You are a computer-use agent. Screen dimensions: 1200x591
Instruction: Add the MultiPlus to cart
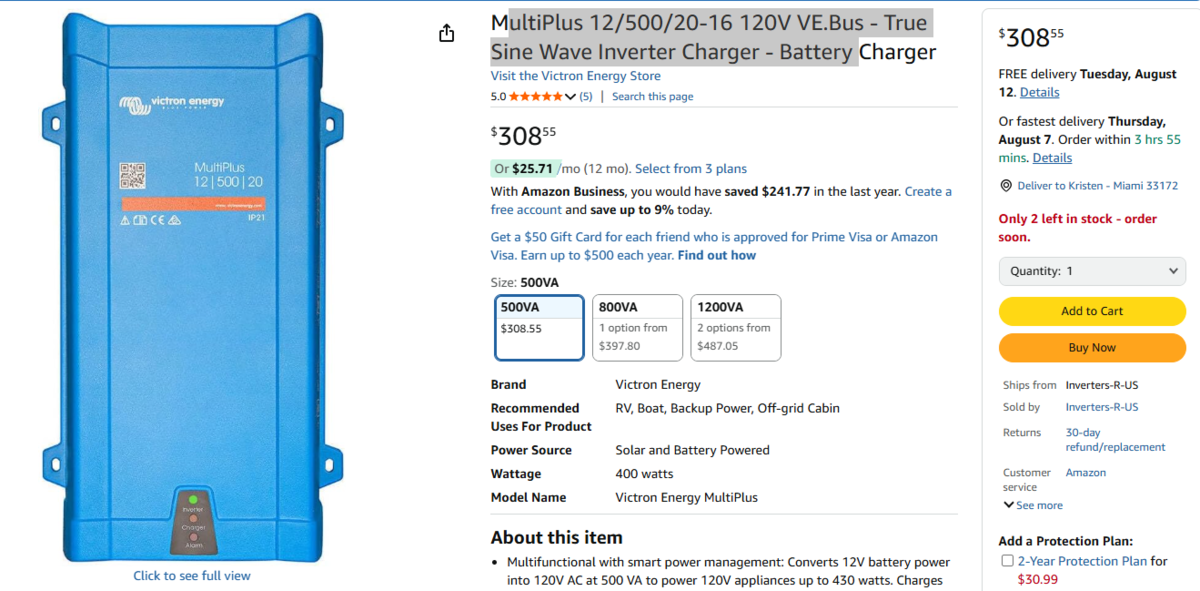pos(1092,311)
